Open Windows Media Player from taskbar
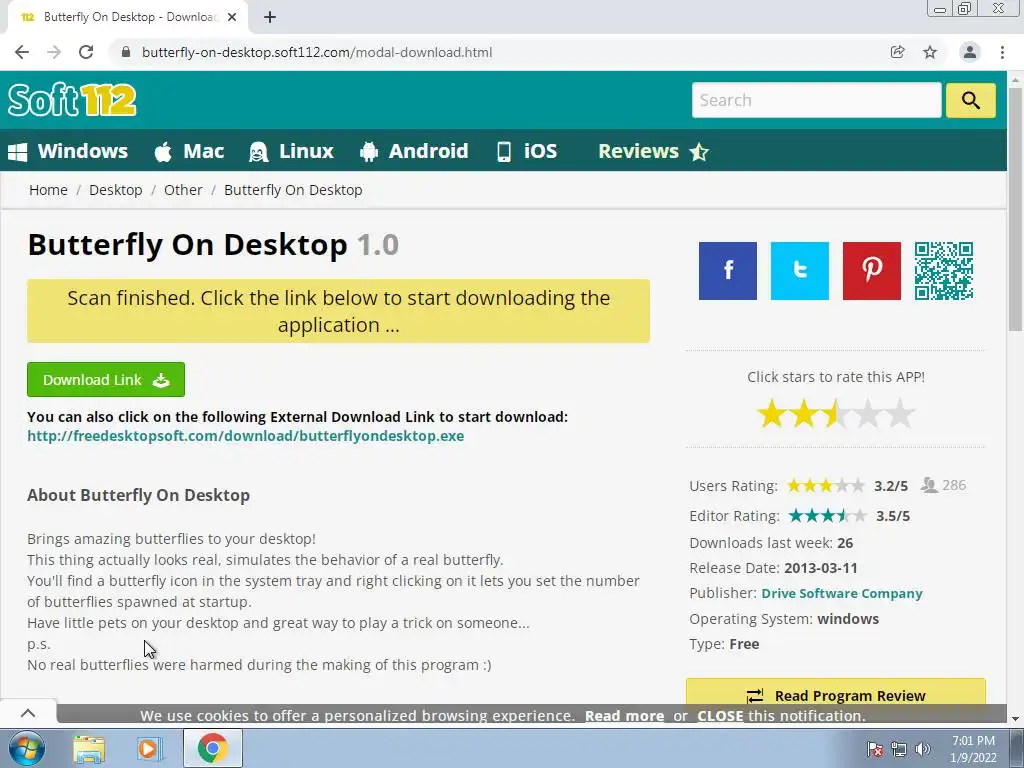Viewport: 1024px width, 768px height. (x=149, y=749)
